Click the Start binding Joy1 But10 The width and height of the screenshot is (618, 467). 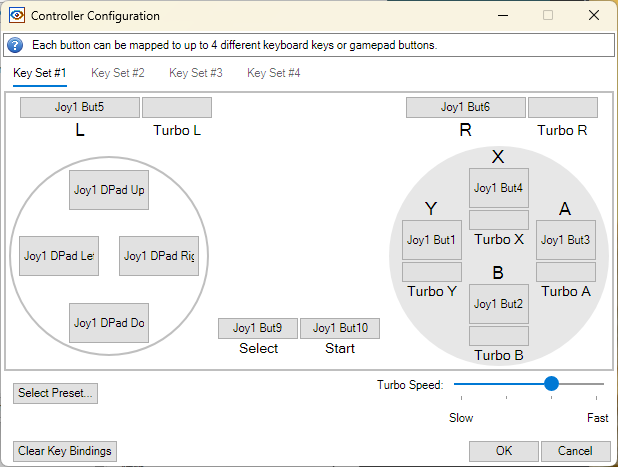[x=340, y=328]
